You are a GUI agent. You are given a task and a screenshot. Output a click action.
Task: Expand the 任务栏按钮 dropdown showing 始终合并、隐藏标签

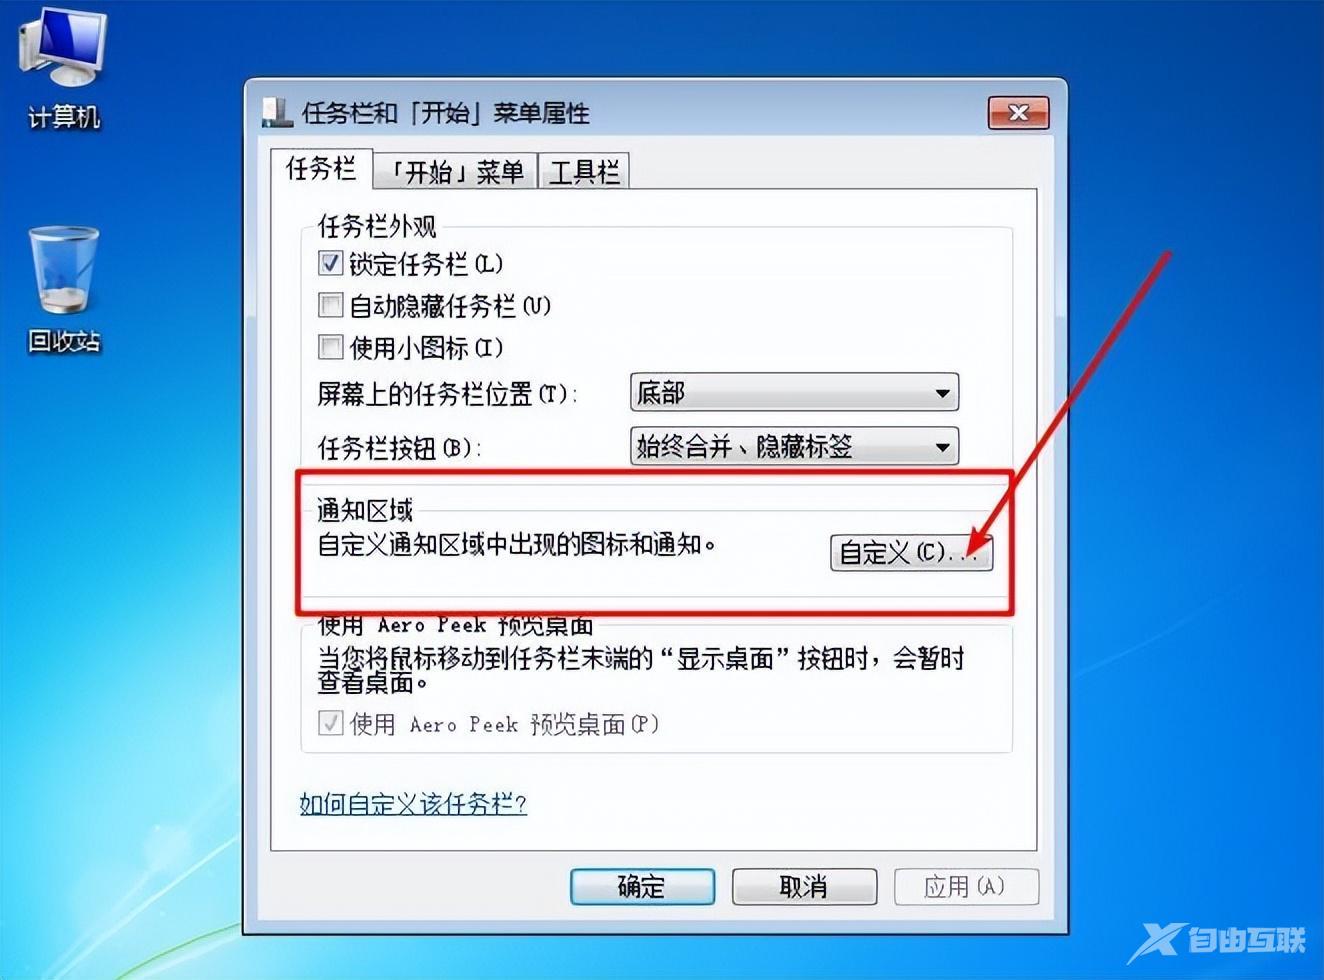tap(794, 446)
